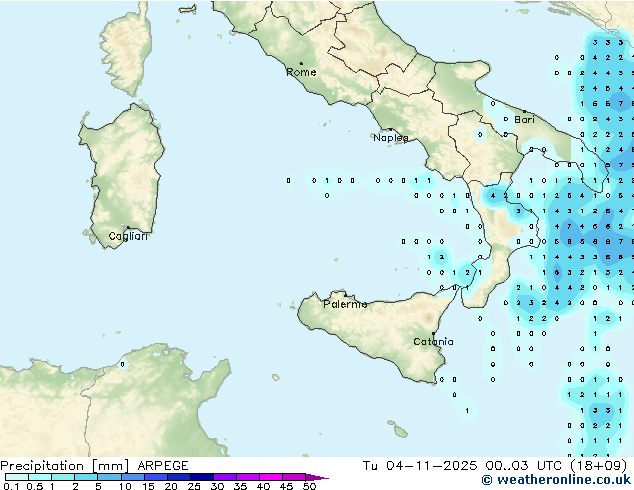Viewport: 634px width, 490px height.
Task: Click the over-50 mm arrow tip of legend
Action: (x=317, y=477)
